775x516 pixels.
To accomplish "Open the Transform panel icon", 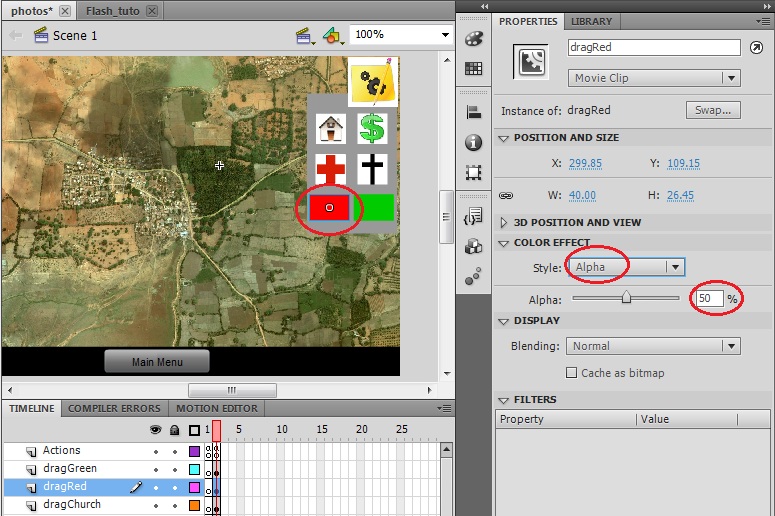I will tap(474, 172).
